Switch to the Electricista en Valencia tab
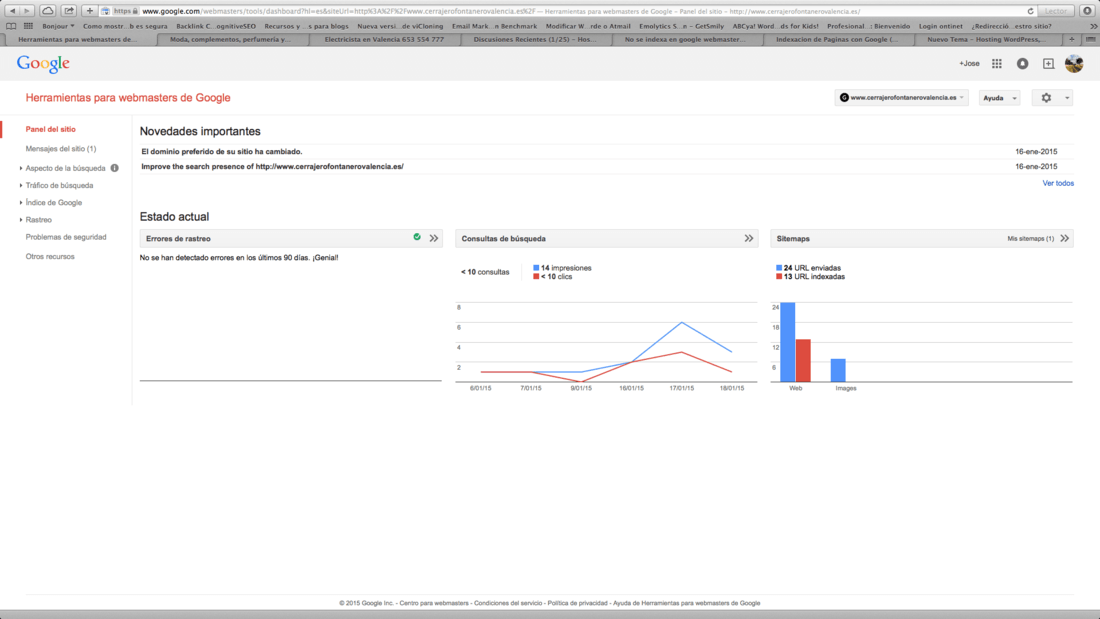Viewport: 1100px width, 619px height. [x=384, y=39]
